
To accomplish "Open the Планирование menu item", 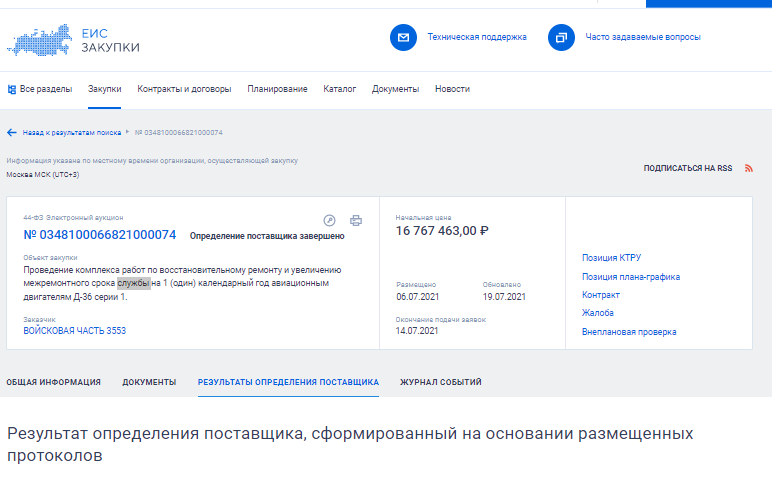I will coord(277,89).
